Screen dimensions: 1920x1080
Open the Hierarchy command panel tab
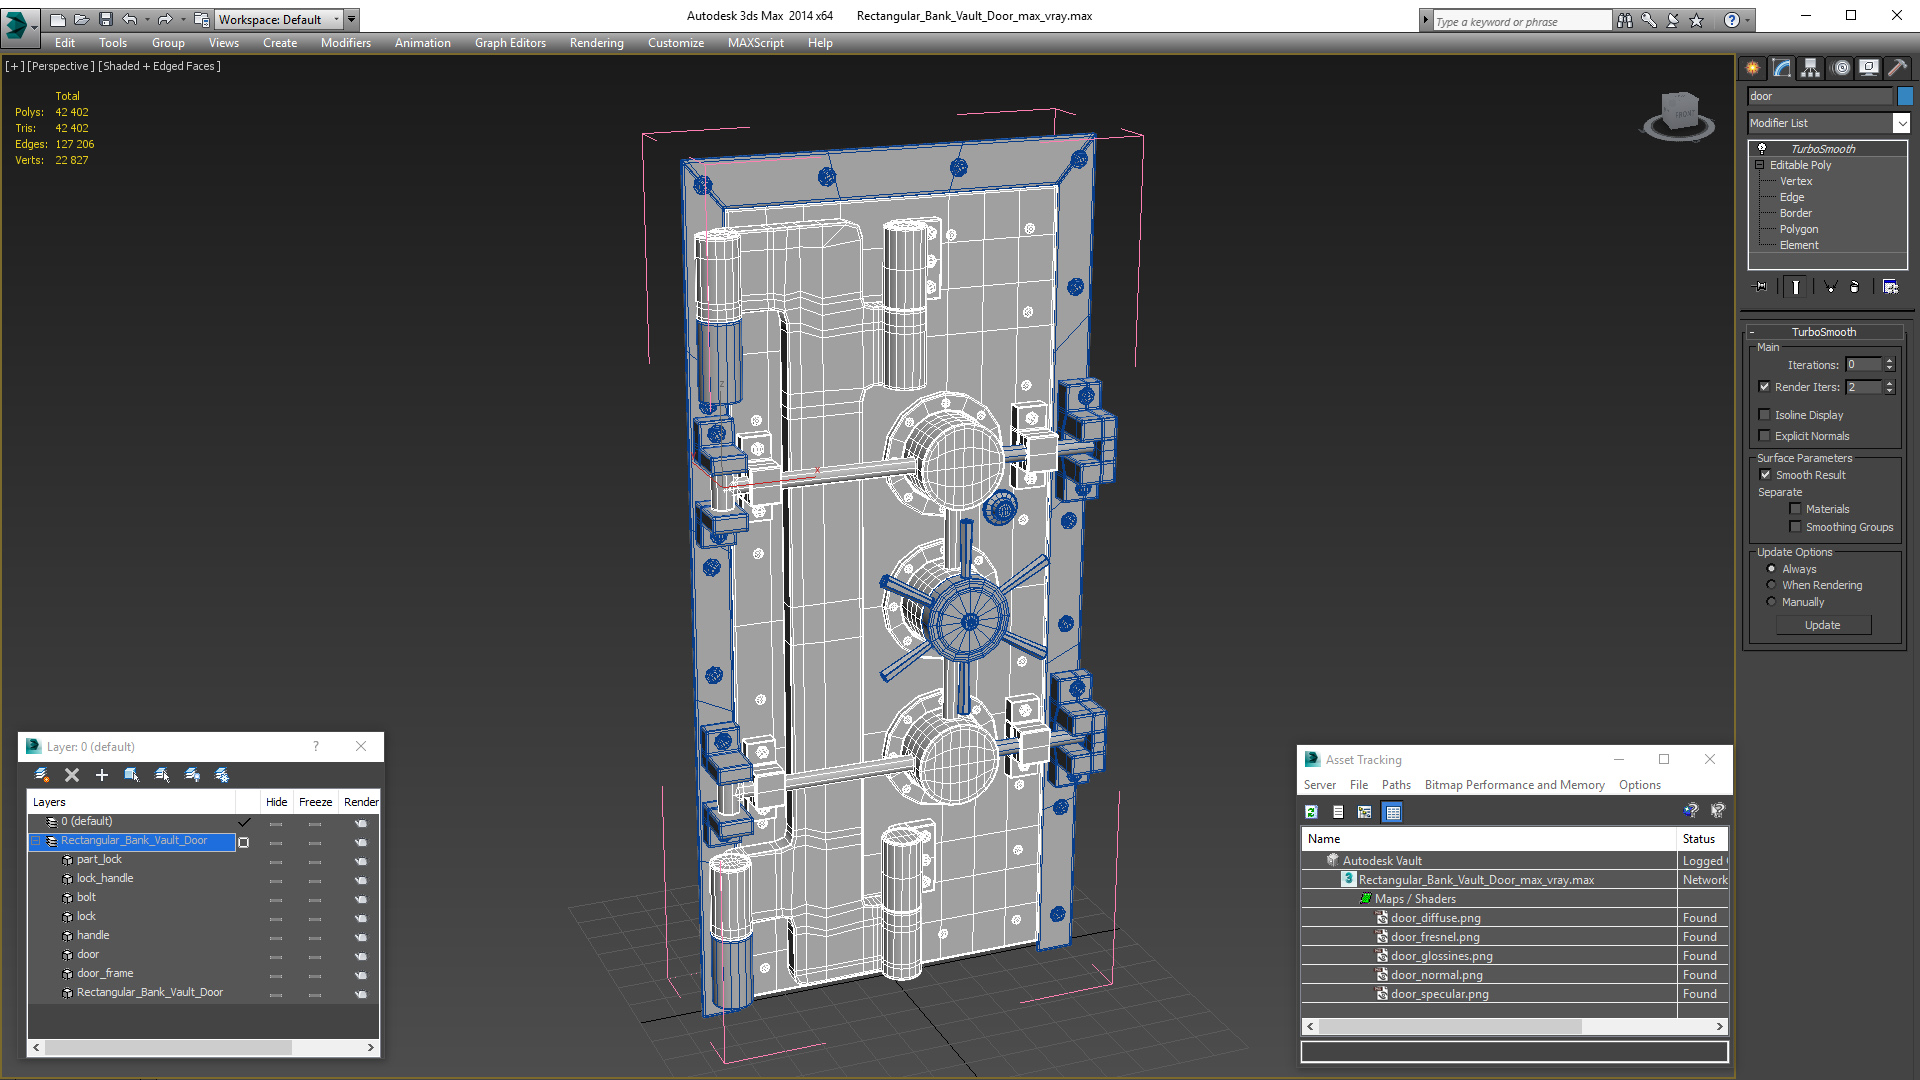pos(1811,68)
